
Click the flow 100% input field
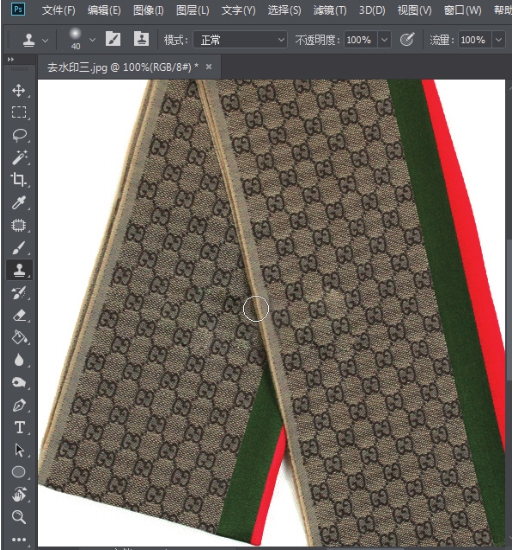(475, 40)
